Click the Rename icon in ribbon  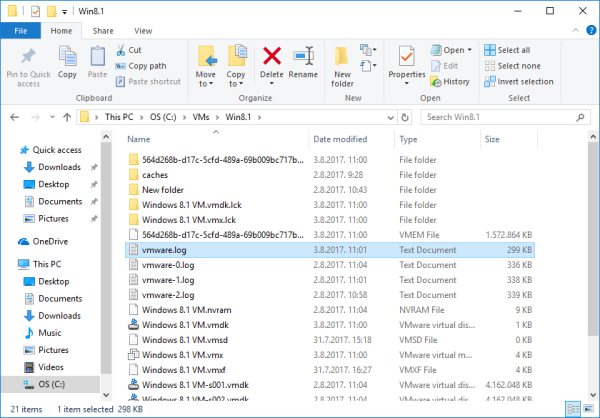(303, 61)
